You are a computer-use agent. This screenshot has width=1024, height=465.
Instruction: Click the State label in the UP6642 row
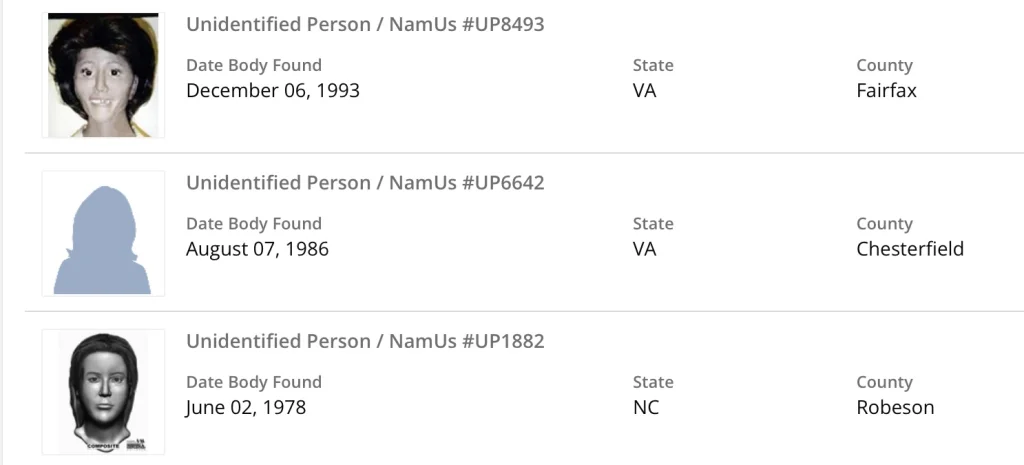pyautogui.click(x=653, y=224)
